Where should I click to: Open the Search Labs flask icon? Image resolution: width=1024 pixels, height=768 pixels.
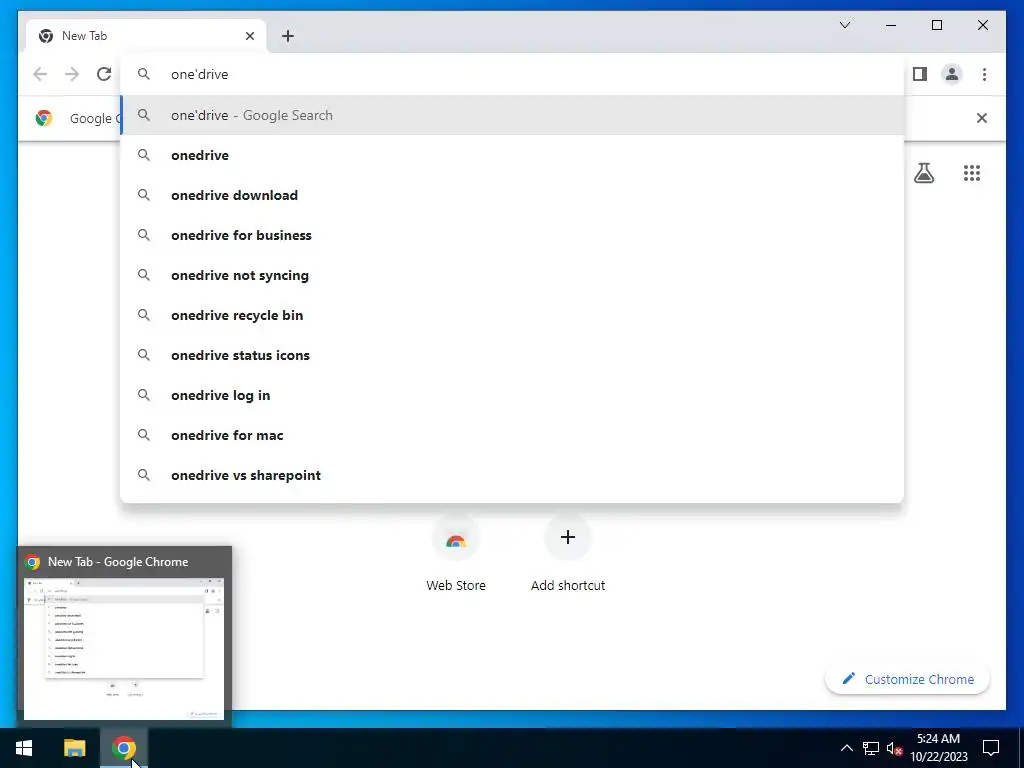coord(923,173)
